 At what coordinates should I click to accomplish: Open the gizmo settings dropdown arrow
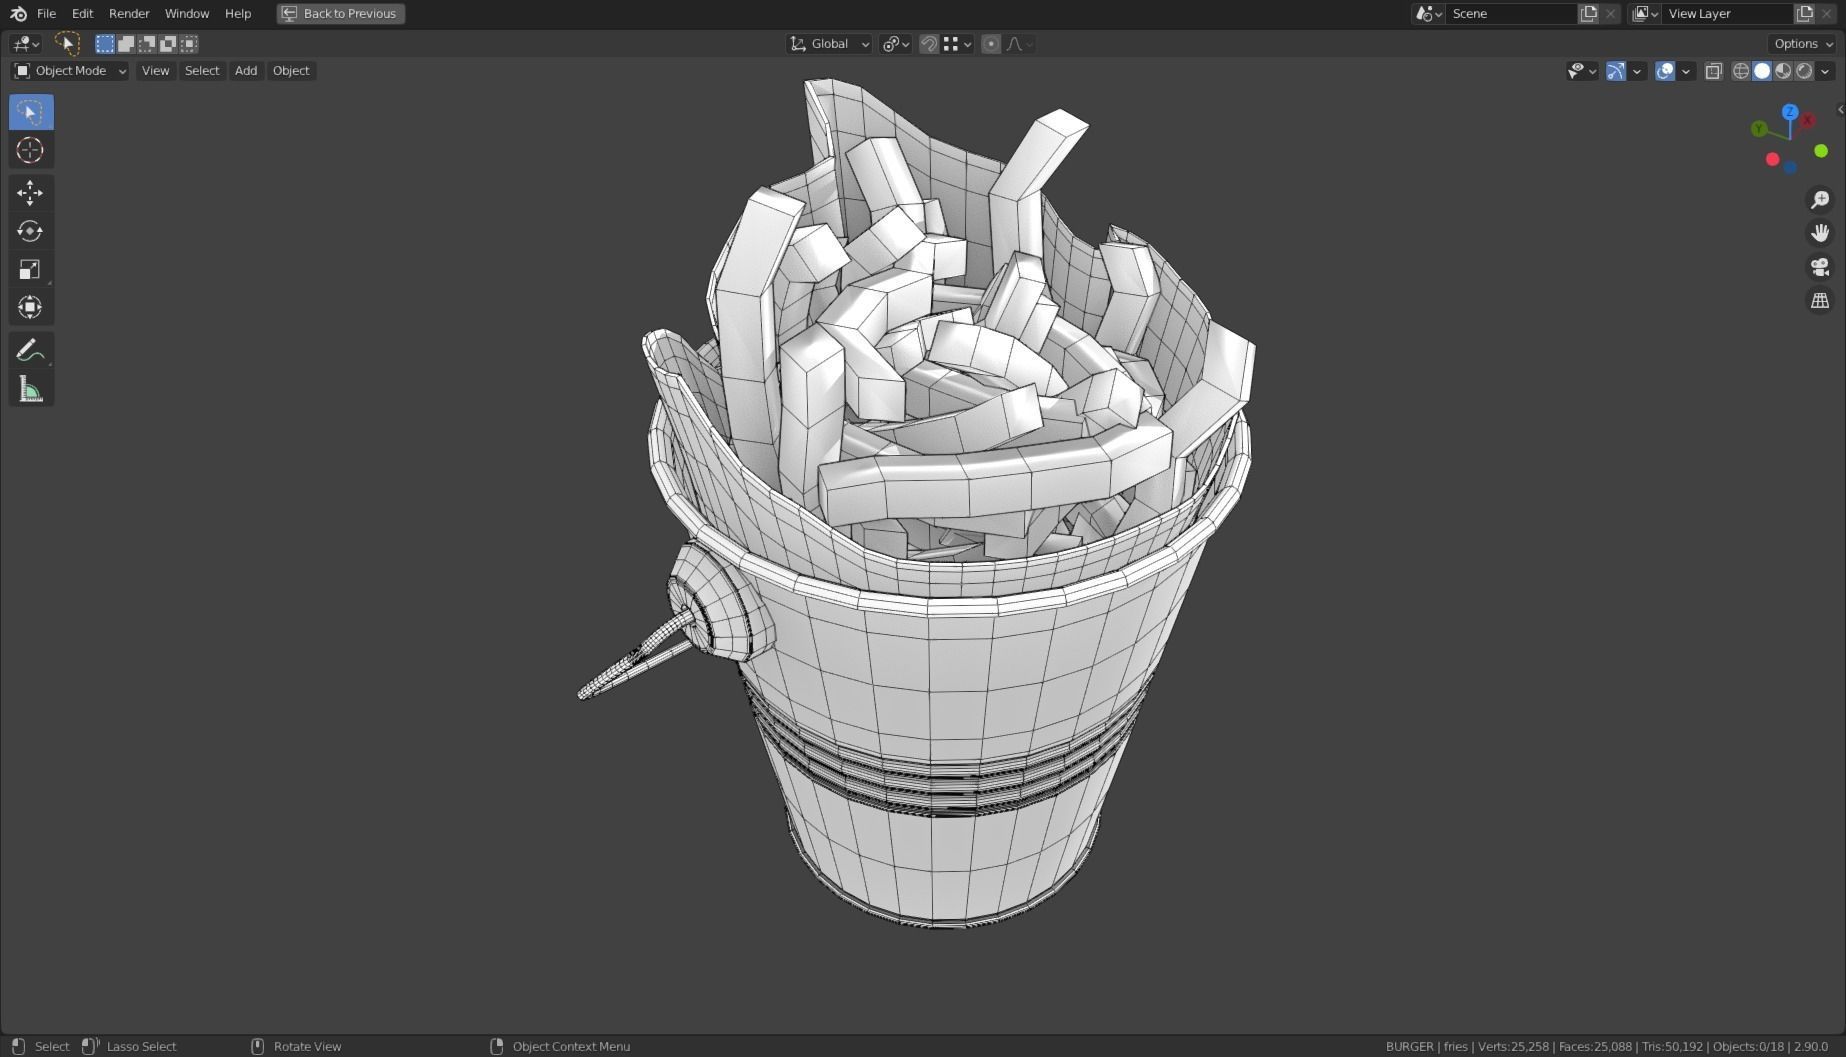(x=1637, y=71)
